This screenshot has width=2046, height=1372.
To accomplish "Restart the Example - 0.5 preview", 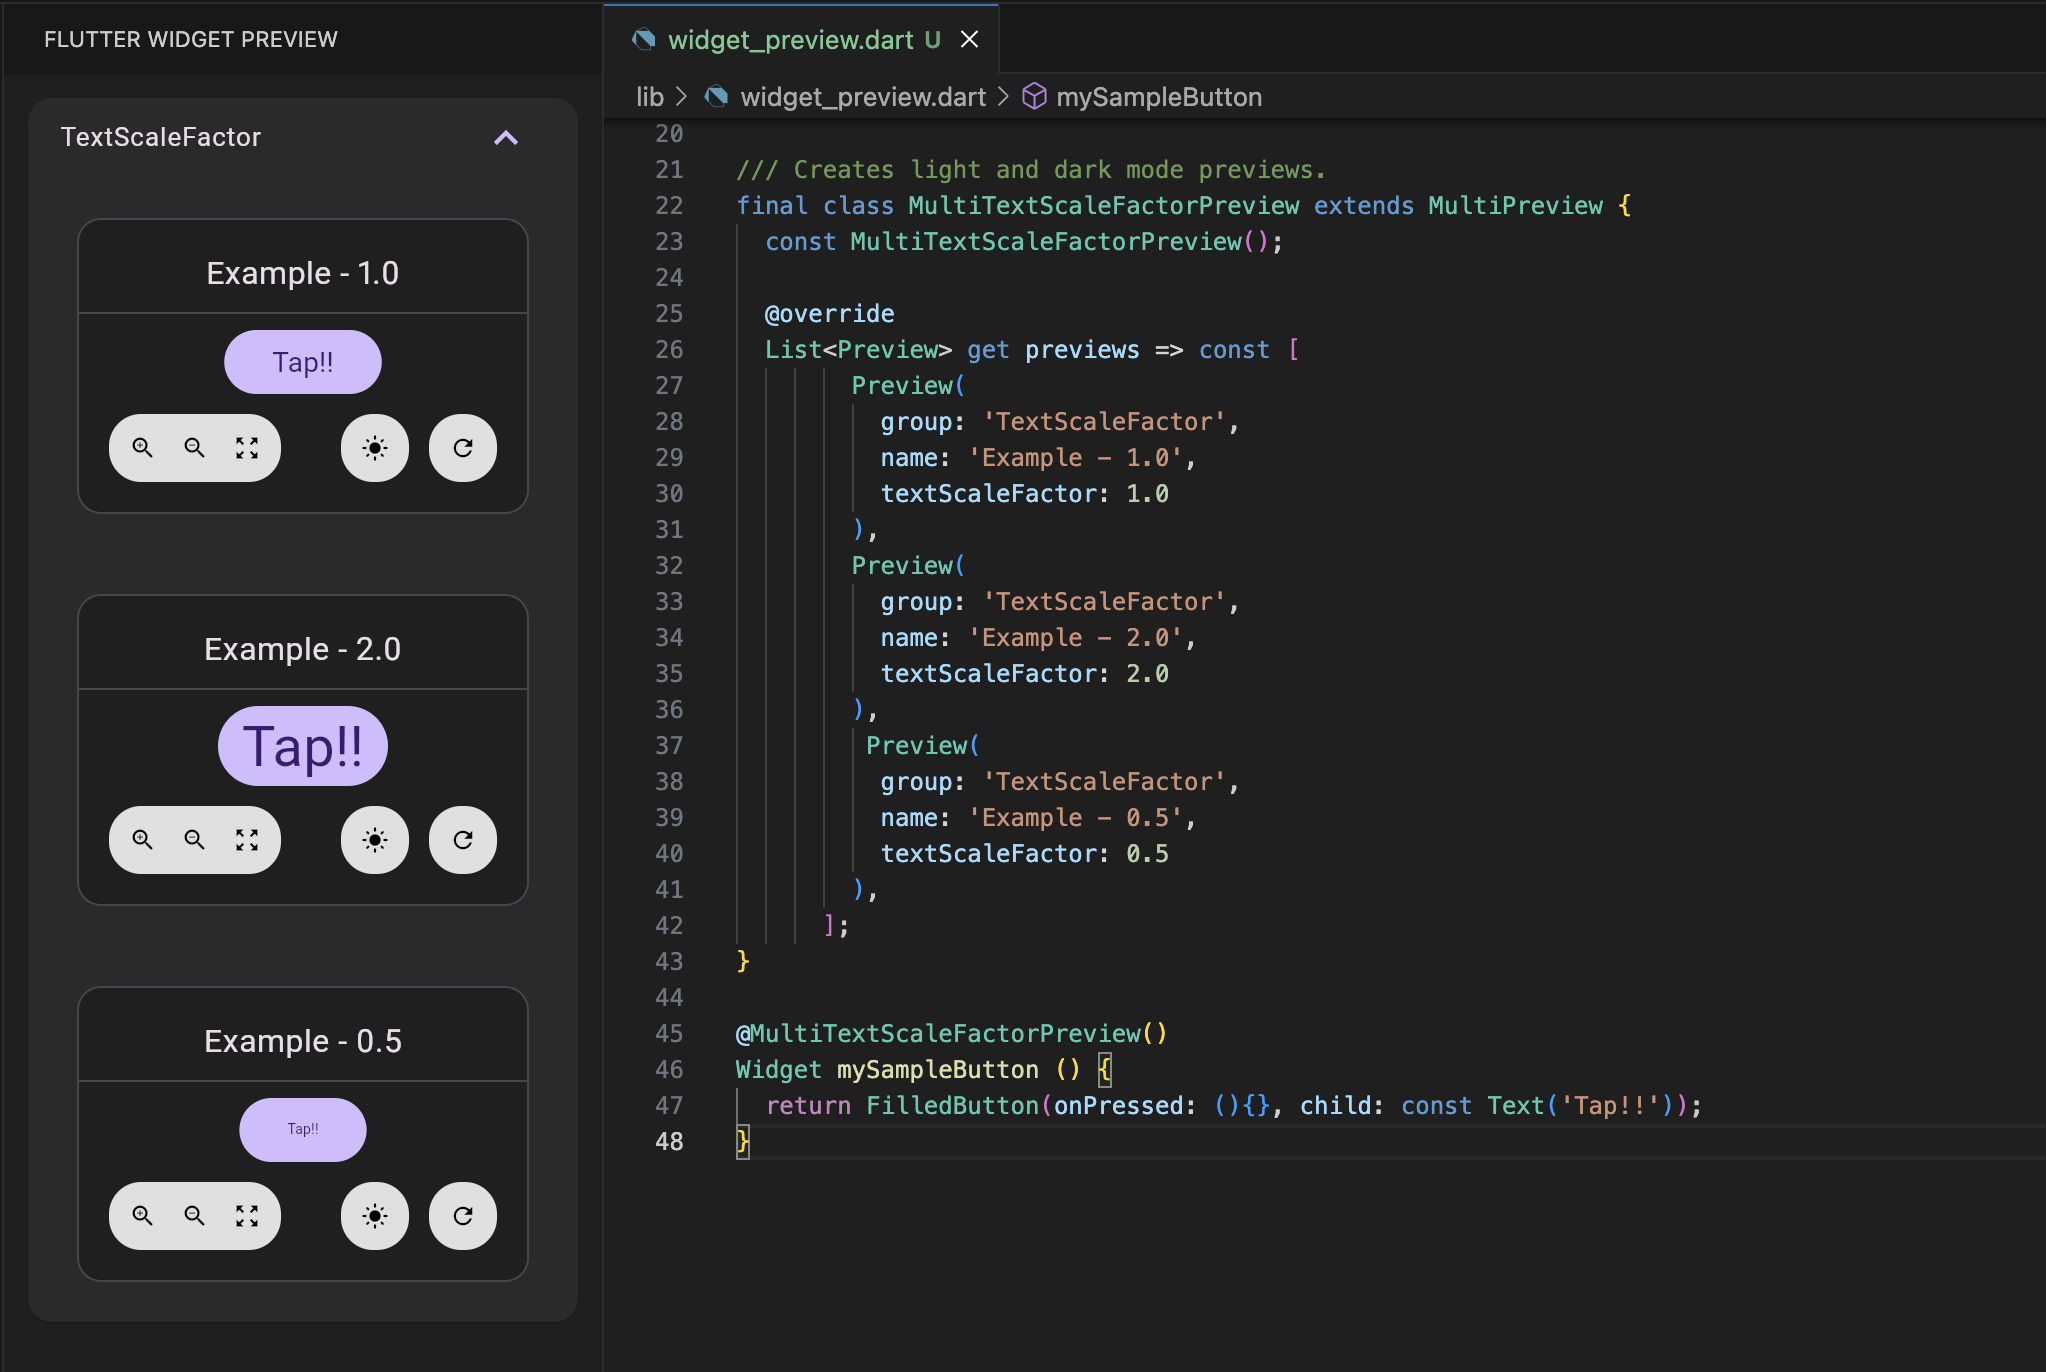I will (x=463, y=1216).
